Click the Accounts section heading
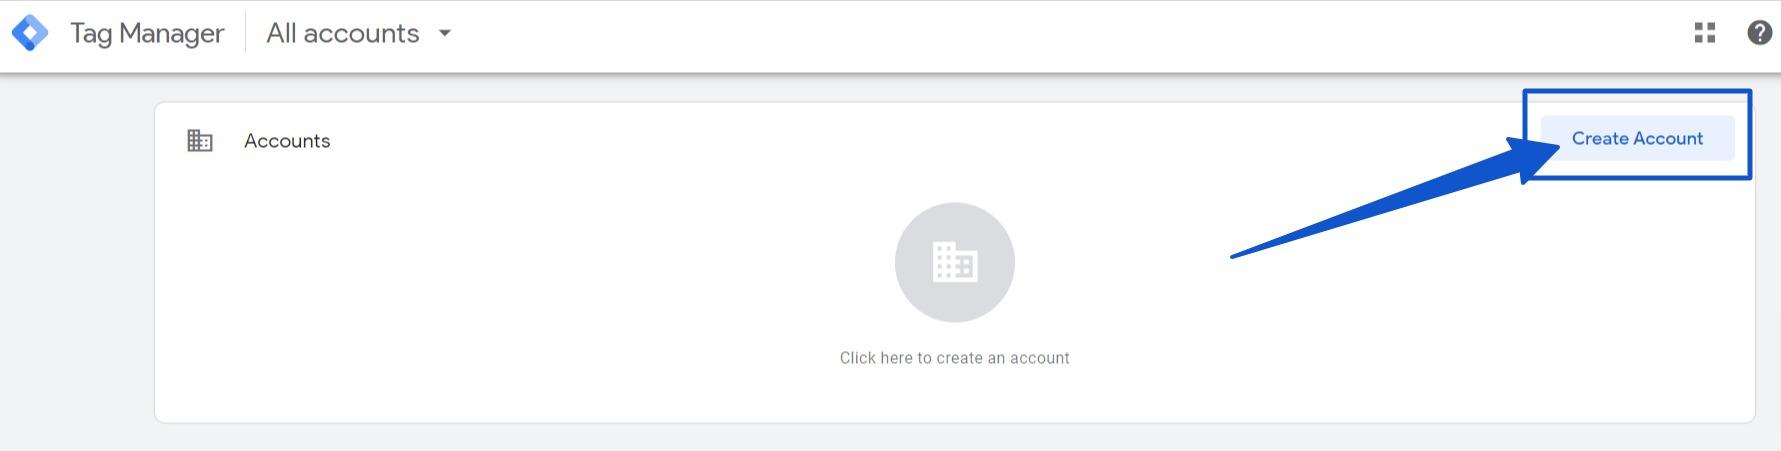 click(287, 141)
